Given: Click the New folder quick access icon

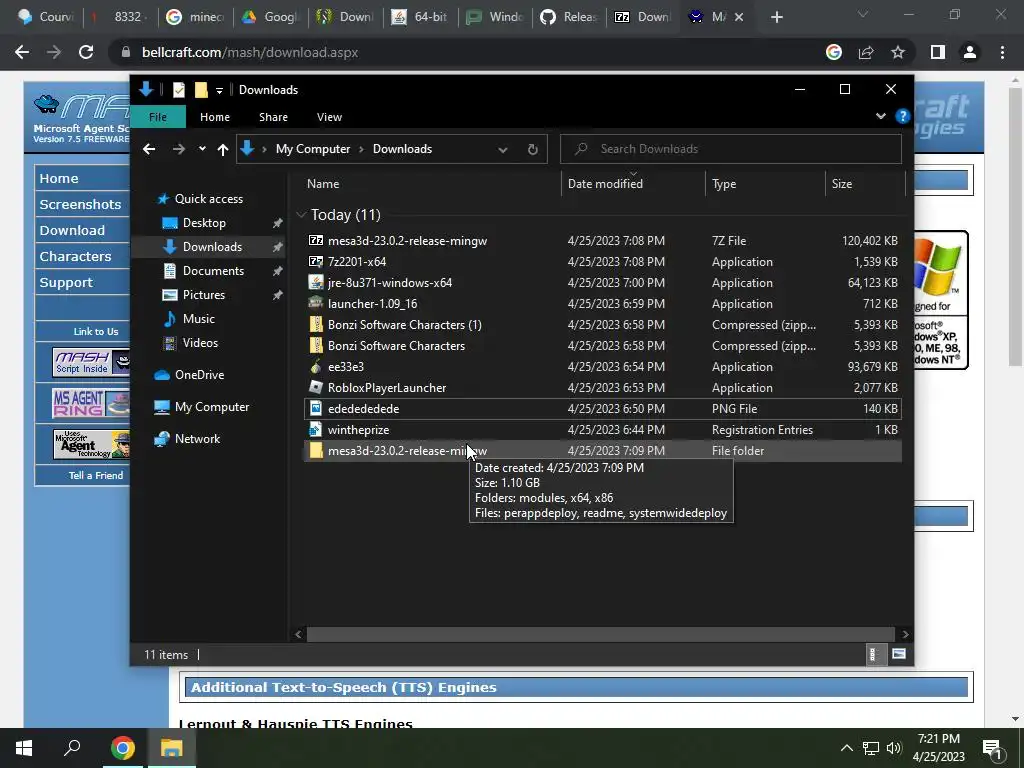Looking at the screenshot, I should pyautogui.click(x=201, y=89).
